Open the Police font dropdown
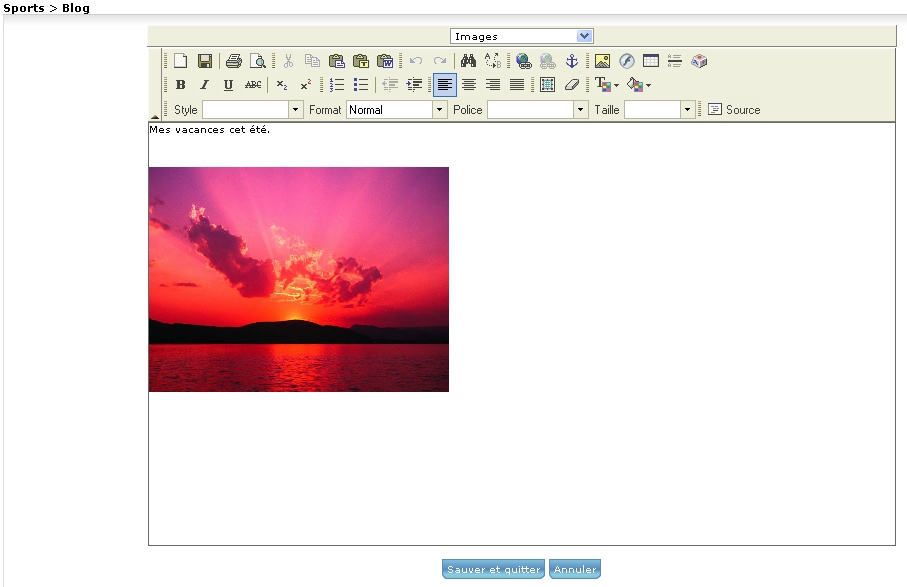Viewport: 907px width, 587px height. (x=538, y=109)
